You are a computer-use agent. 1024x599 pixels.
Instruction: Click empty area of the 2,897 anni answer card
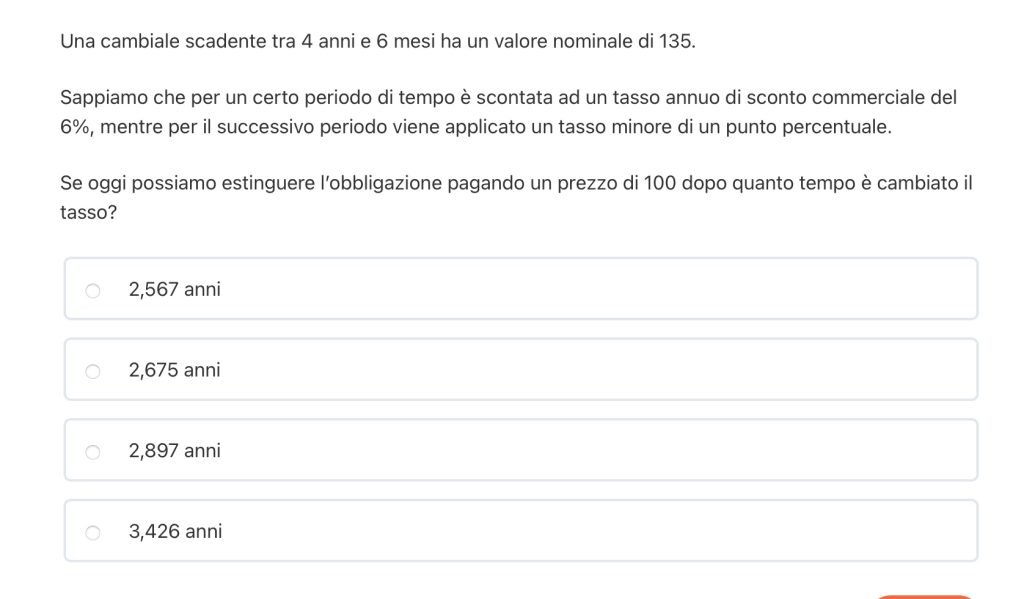(600, 451)
